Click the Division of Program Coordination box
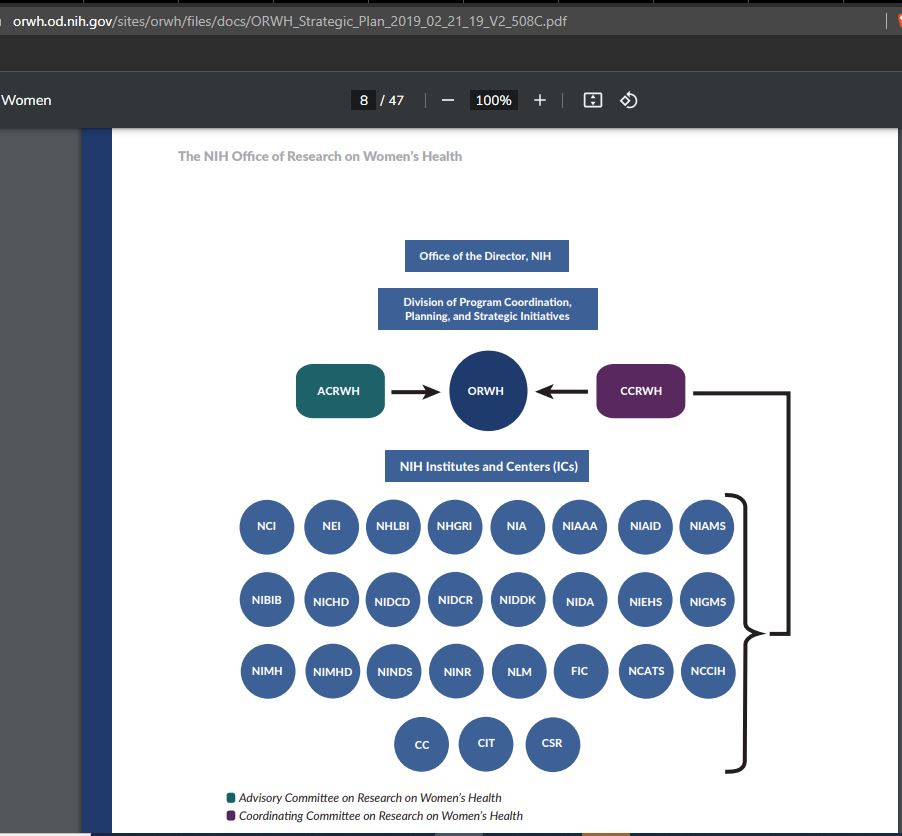The height and width of the screenshot is (836, 902). point(488,309)
